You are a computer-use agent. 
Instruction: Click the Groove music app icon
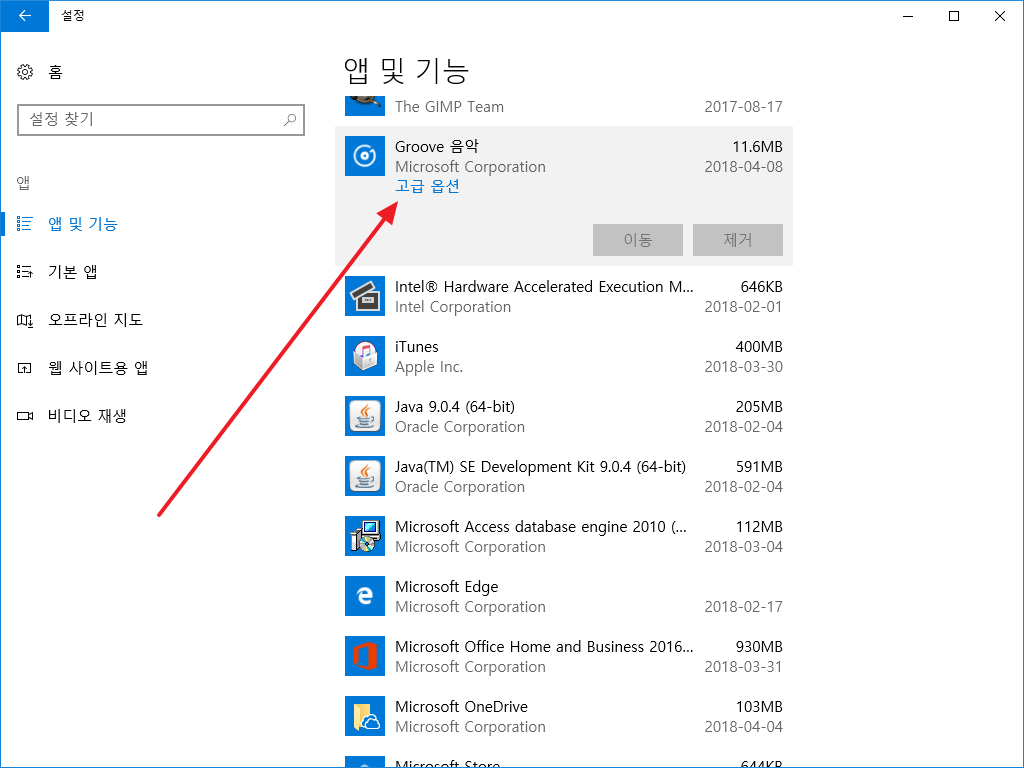(364, 156)
